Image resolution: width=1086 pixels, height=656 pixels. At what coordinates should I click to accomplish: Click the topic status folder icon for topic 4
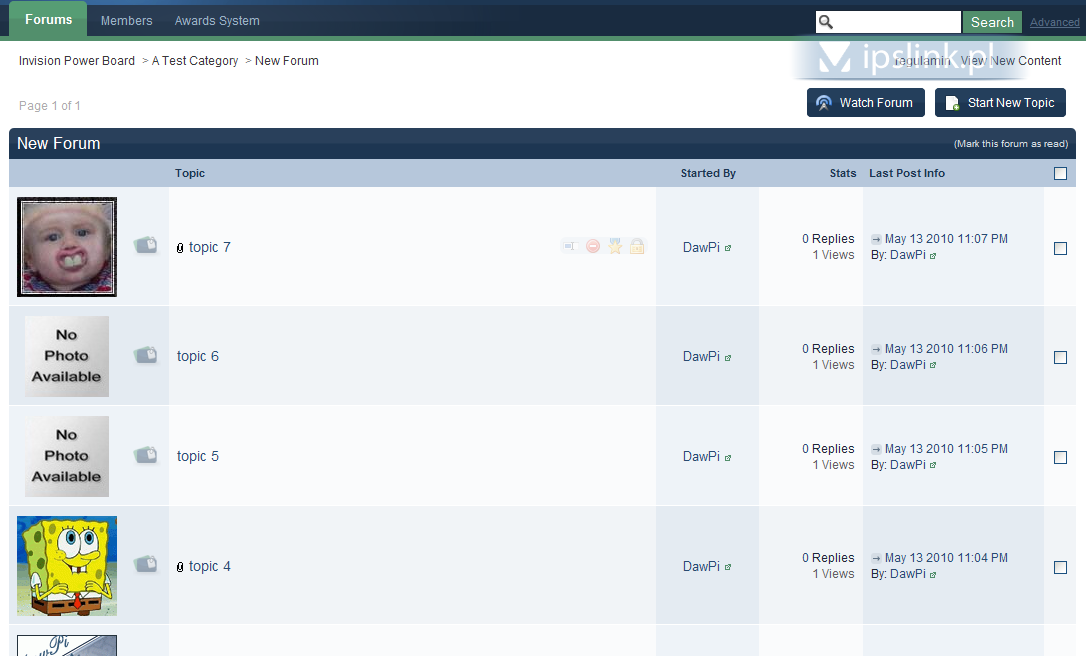click(x=145, y=564)
